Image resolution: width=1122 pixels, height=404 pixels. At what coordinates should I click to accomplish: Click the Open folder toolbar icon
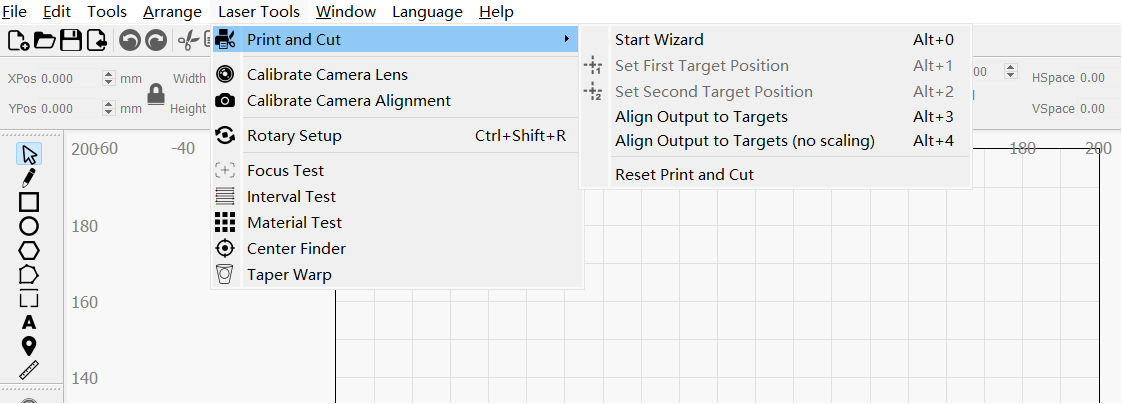click(45, 40)
